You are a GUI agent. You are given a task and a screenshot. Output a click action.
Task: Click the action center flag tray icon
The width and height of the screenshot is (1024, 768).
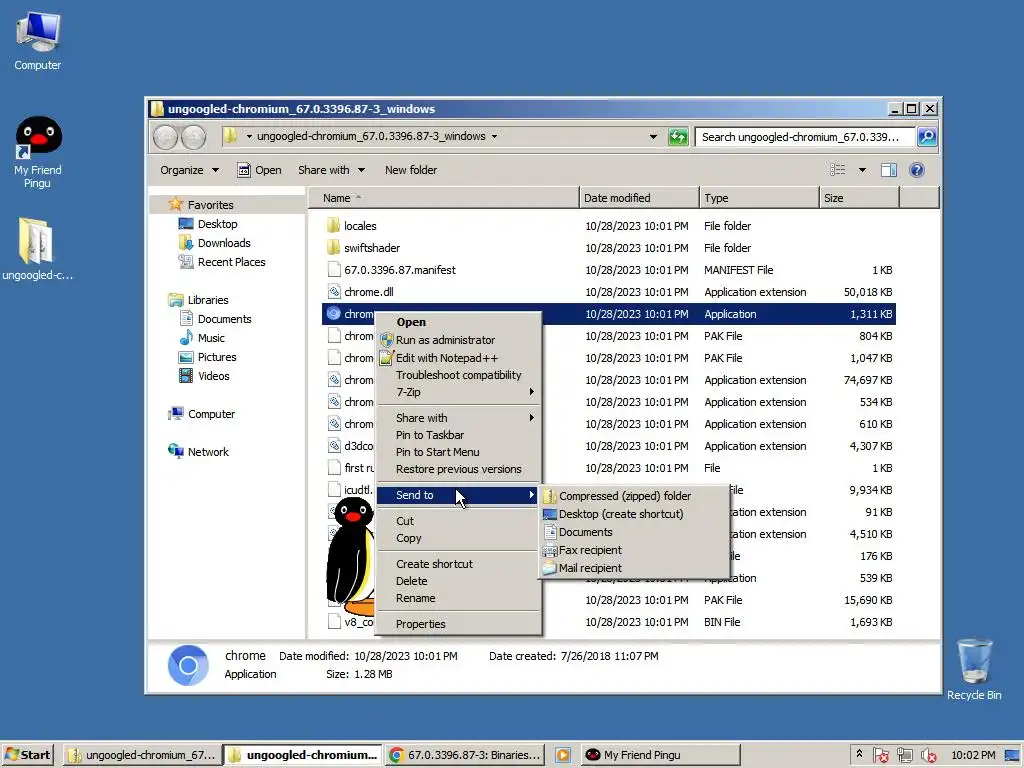[880, 756]
